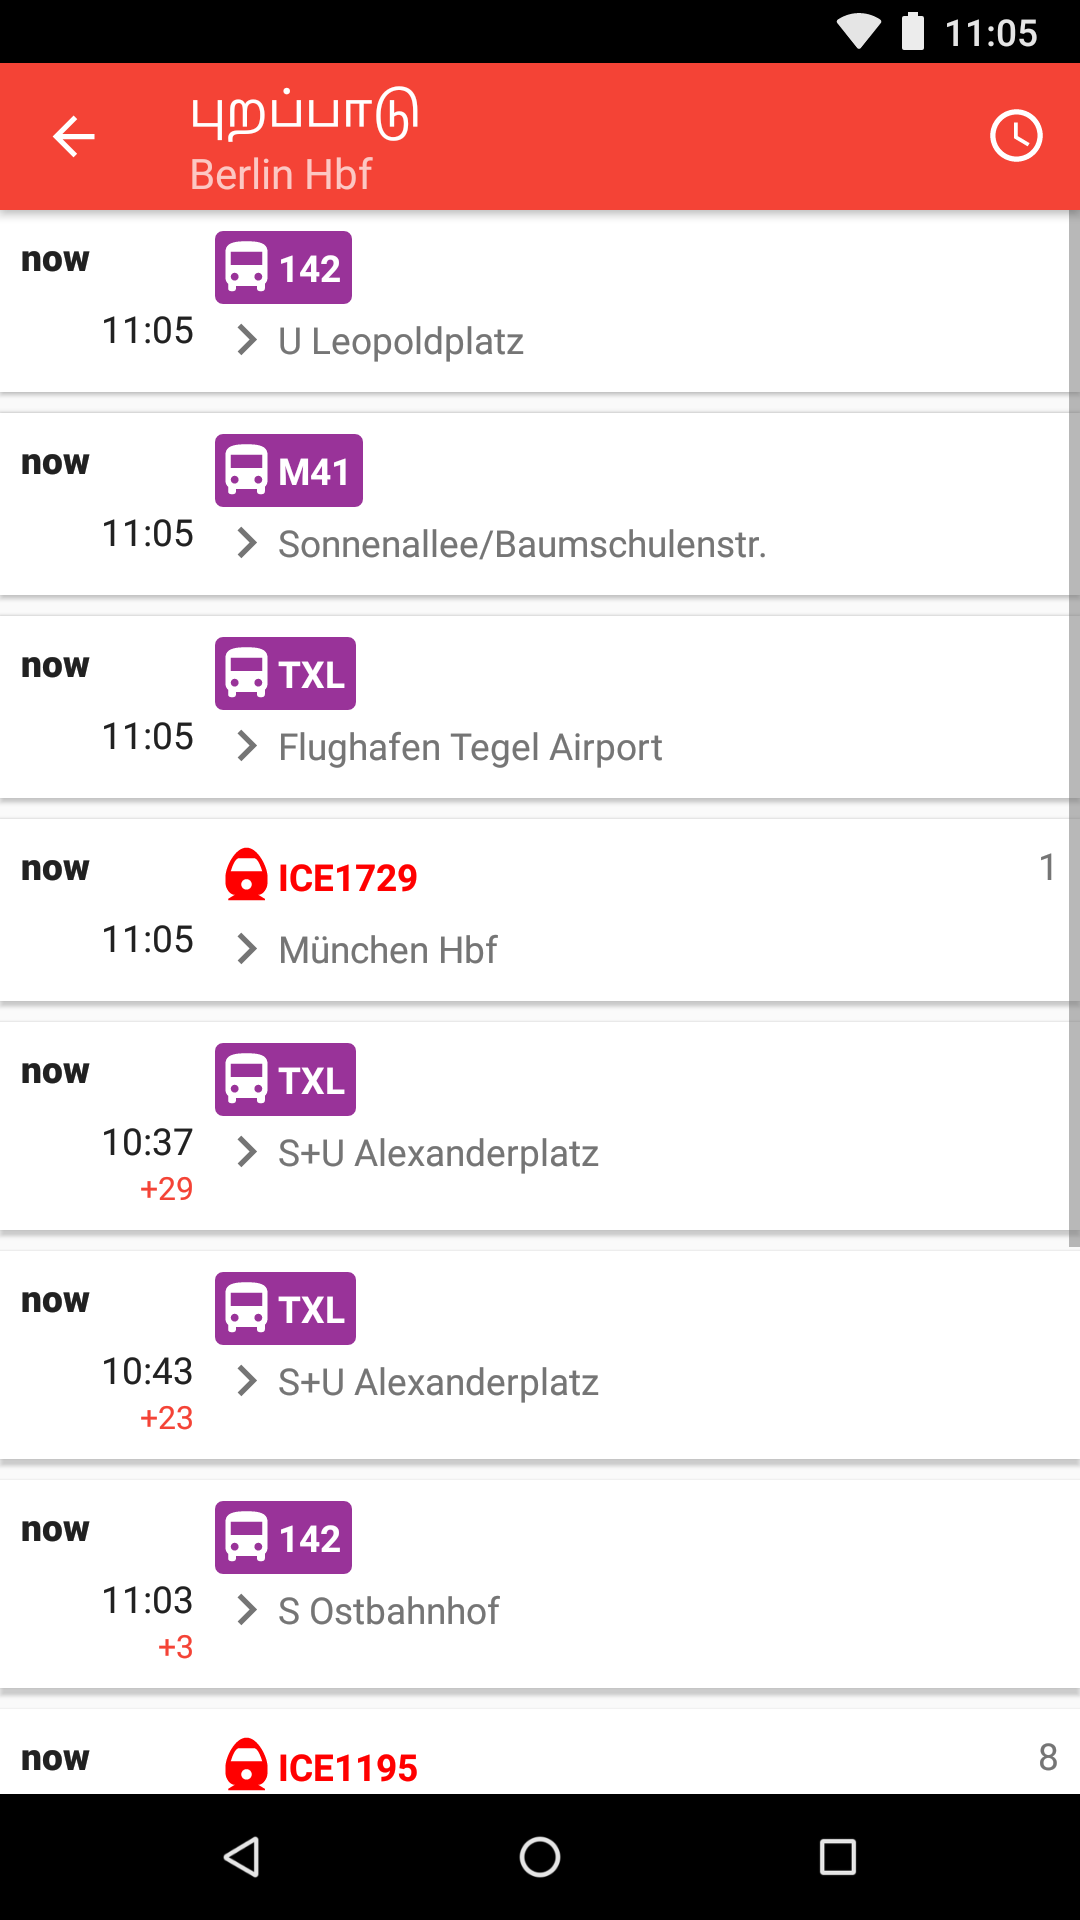This screenshot has height=1920, width=1080.
Task: Tap the bus 142 badge to U Leopoldplatz
Action: tap(283, 268)
